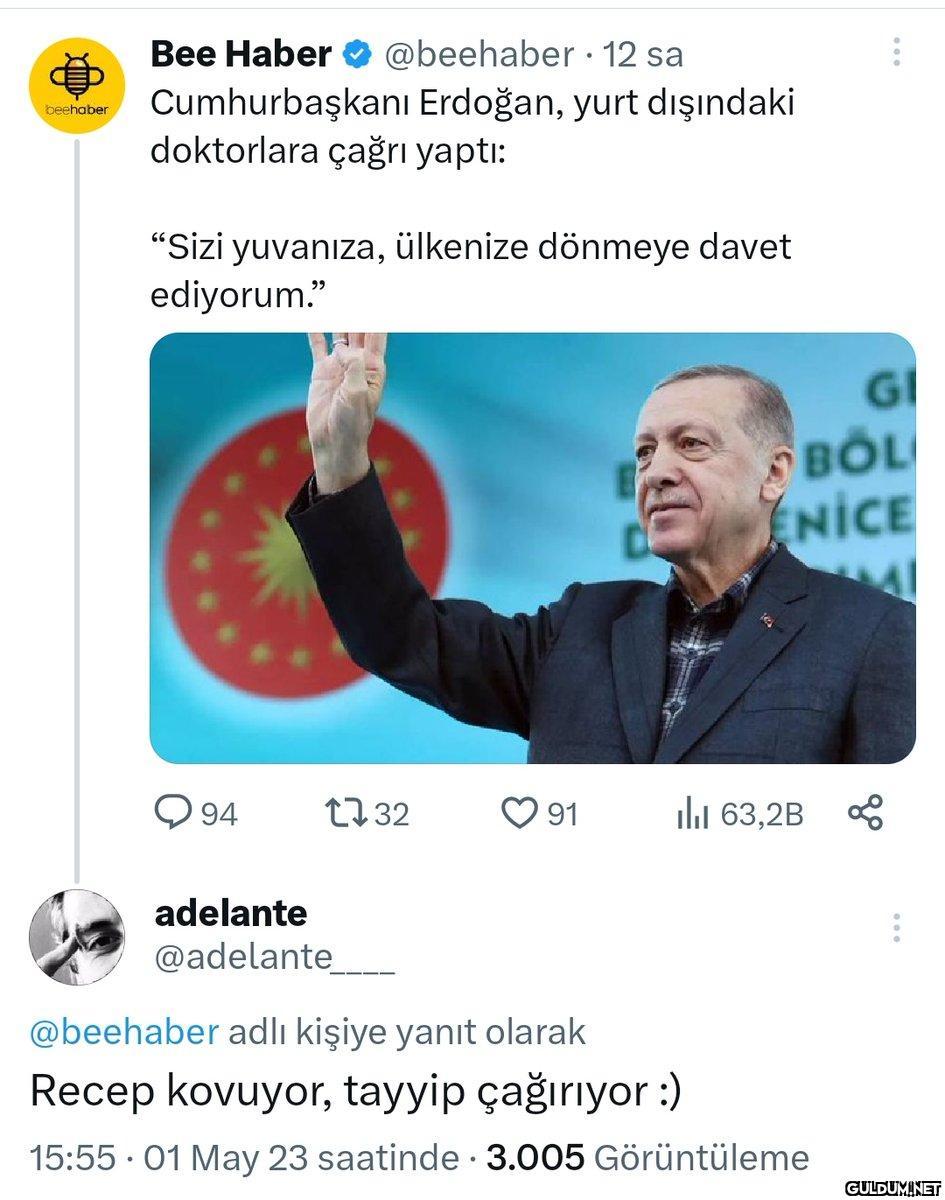Open adelante's profile picture
Screen dimensions: 945x1200
tap(76, 937)
